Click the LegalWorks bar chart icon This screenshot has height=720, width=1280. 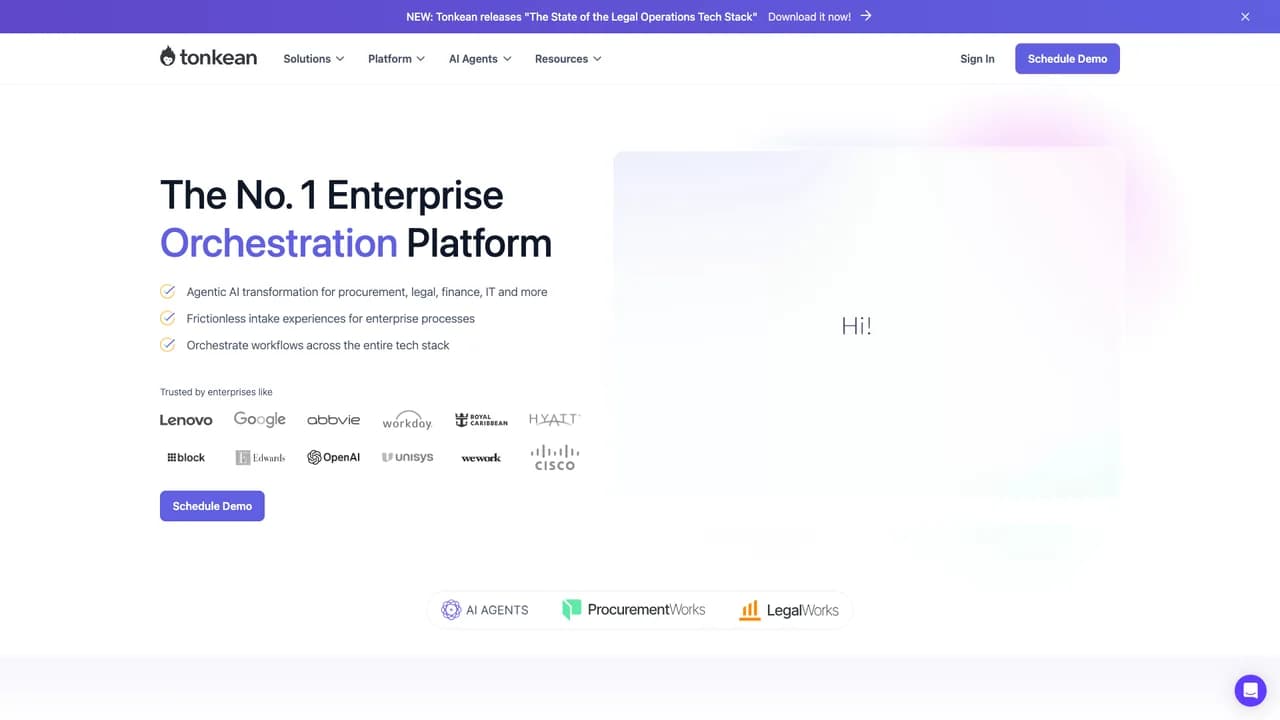click(x=749, y=610)
